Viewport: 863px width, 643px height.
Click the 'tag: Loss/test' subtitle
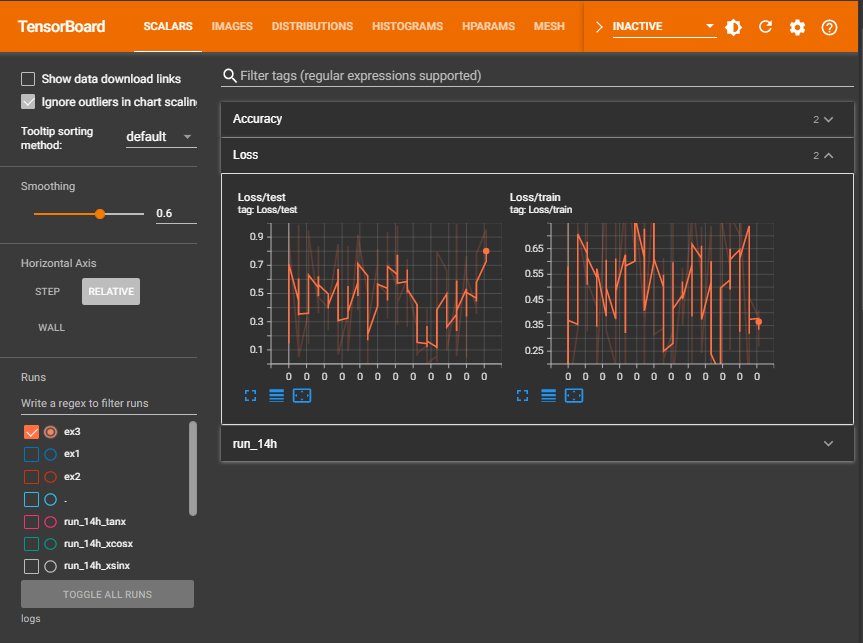click(x=267, y=210)
